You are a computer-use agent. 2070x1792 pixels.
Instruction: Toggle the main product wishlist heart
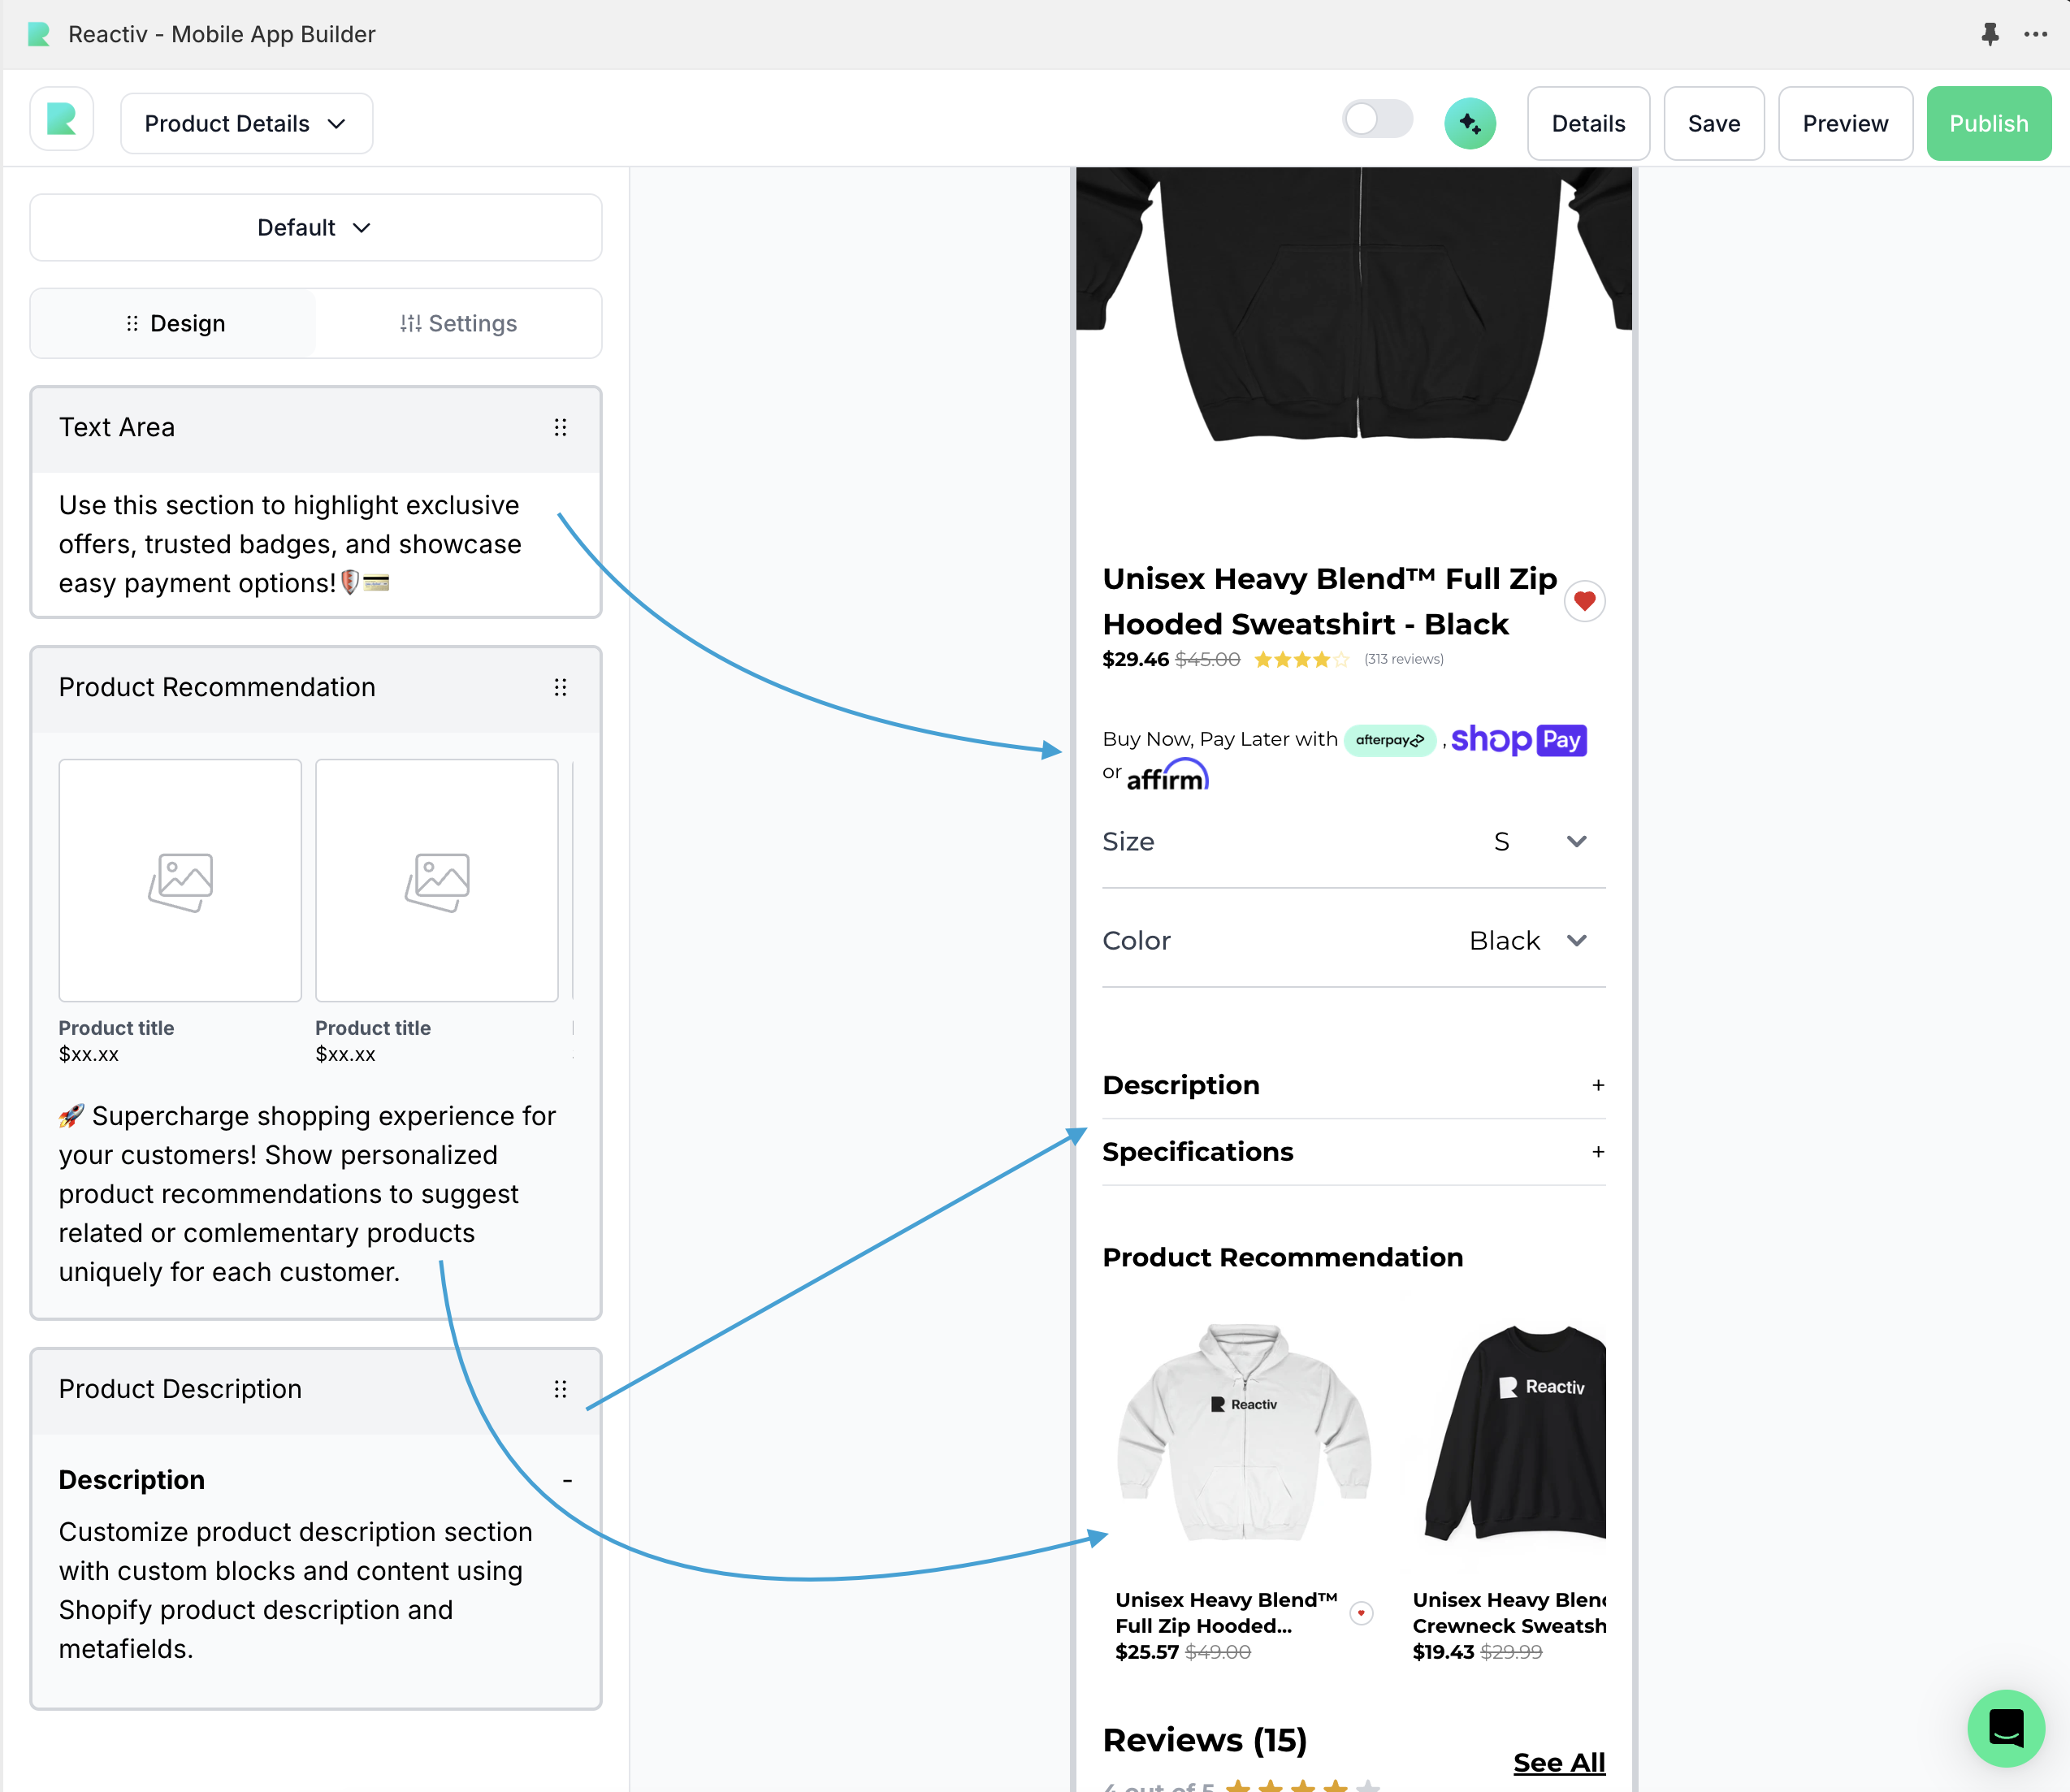[x=1584, y=601]
